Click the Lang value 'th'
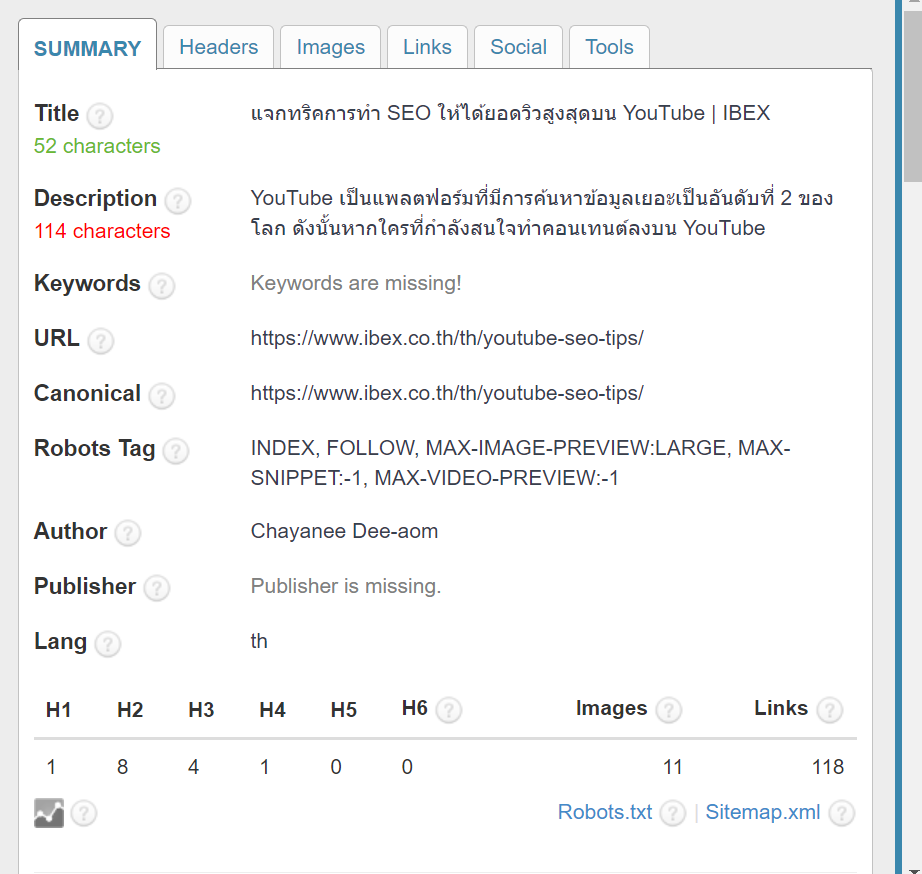The height and width of the screenshot is (874, 922). pyautogui.click(x=259, y=641)
